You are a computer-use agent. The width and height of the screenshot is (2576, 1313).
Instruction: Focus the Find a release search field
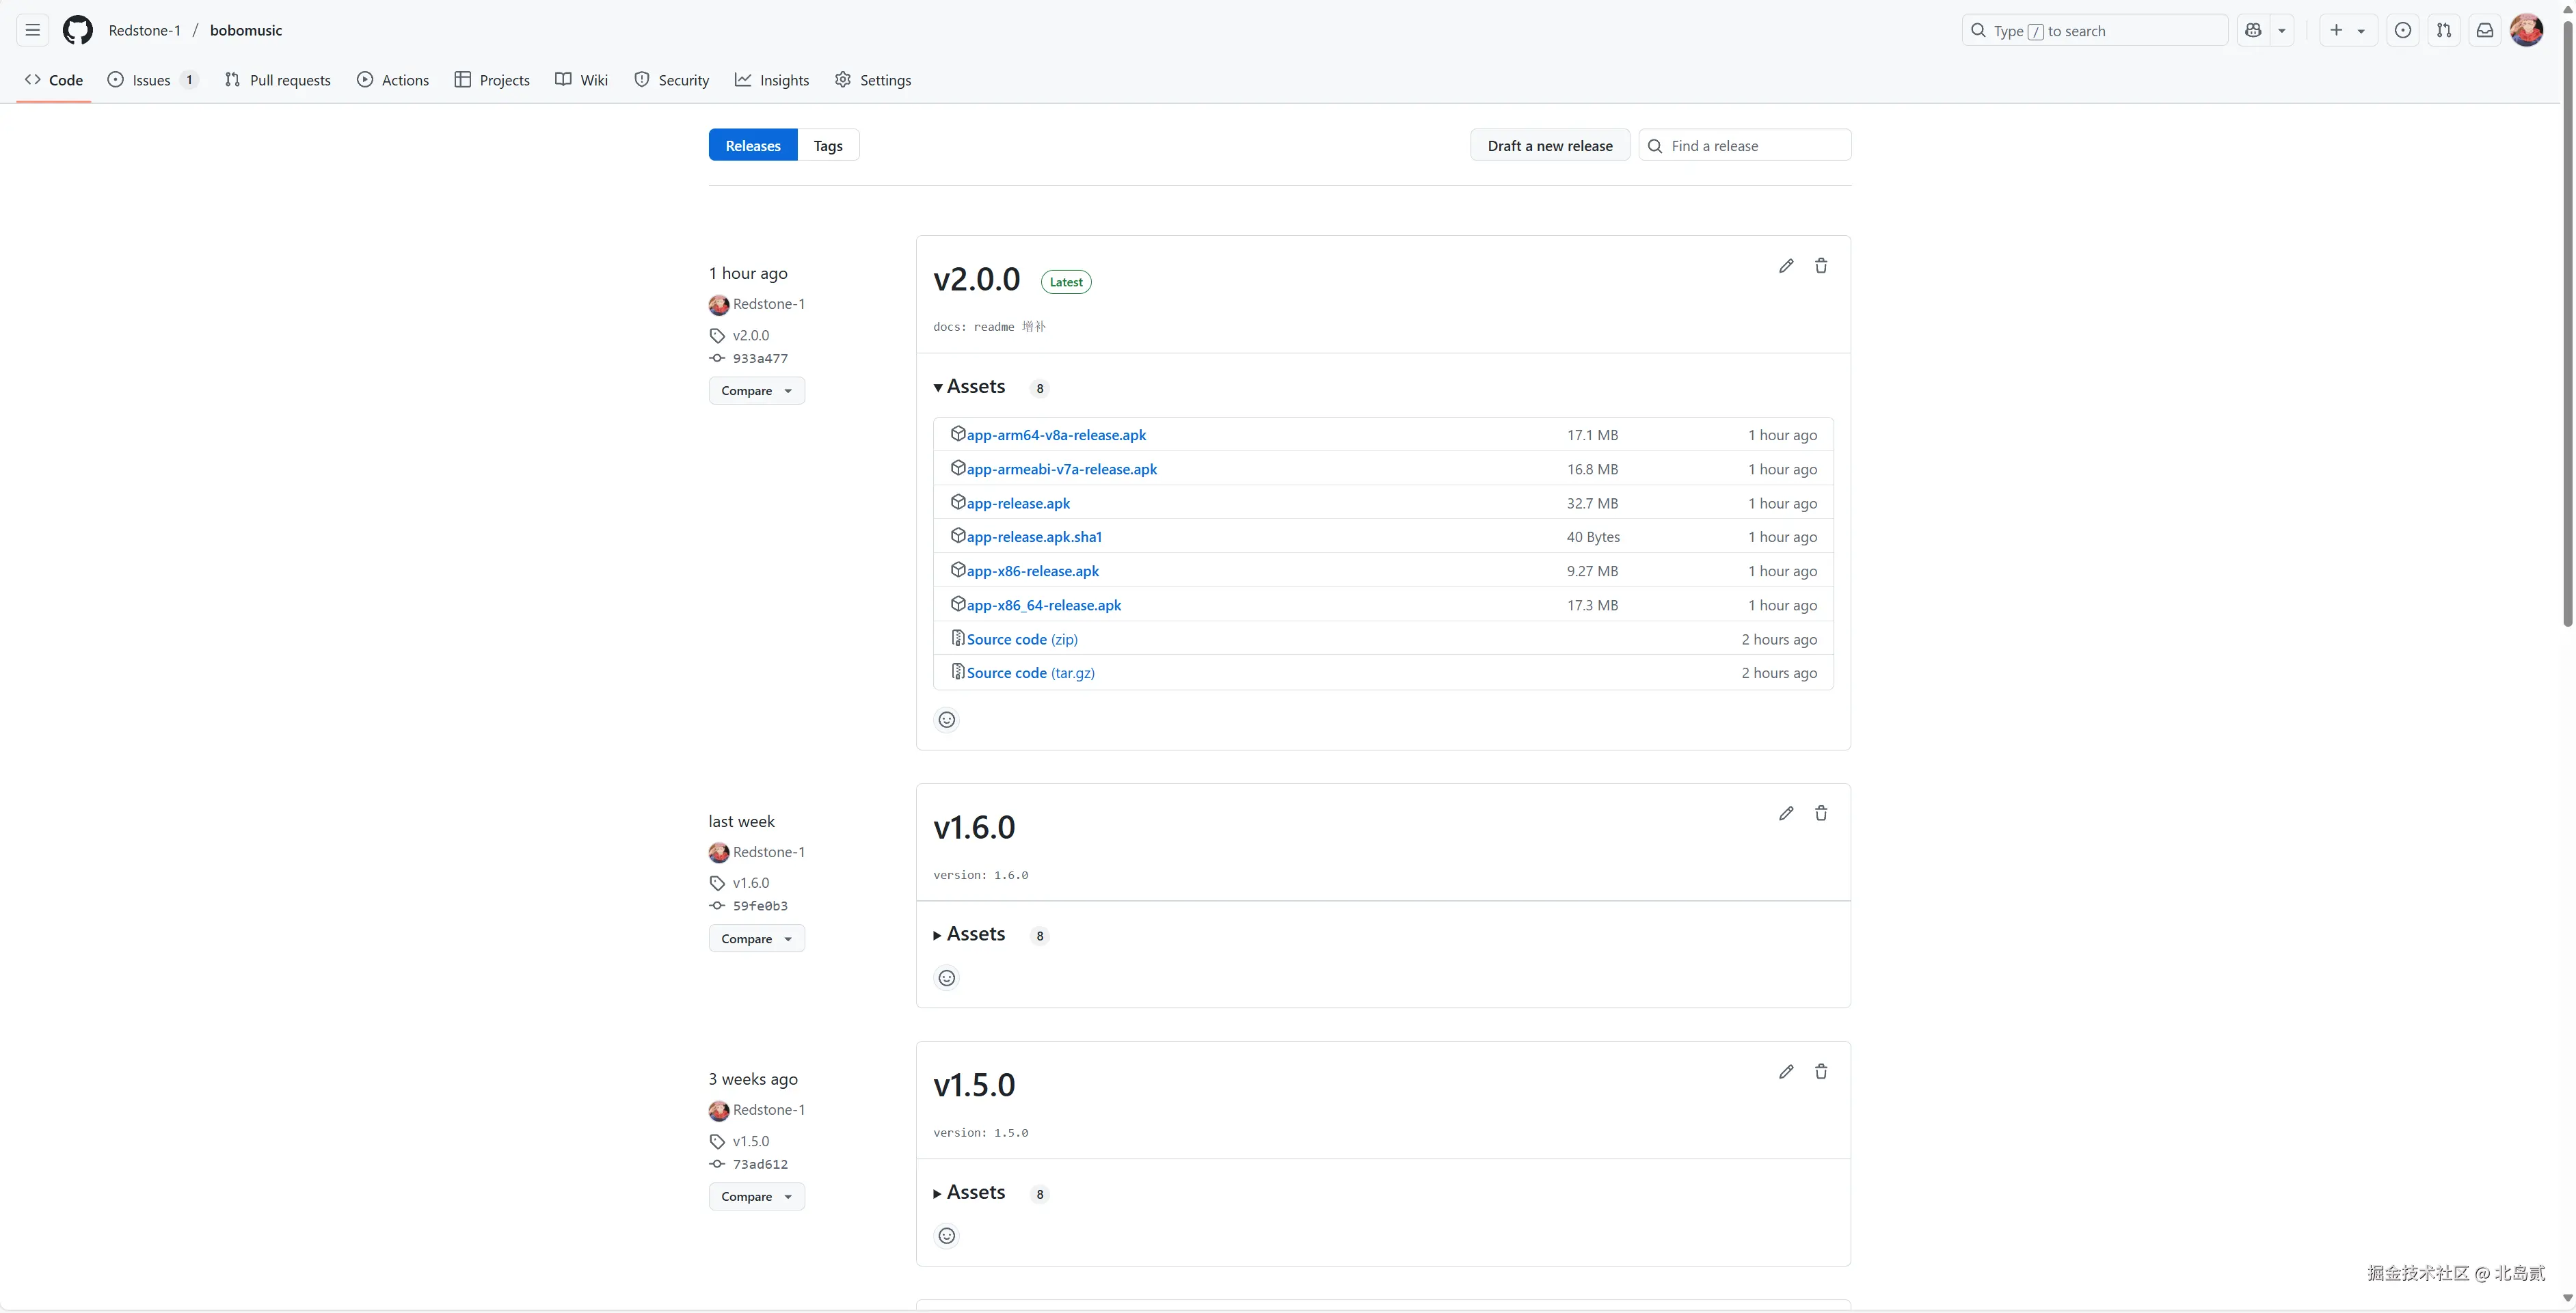(1755, 146)
